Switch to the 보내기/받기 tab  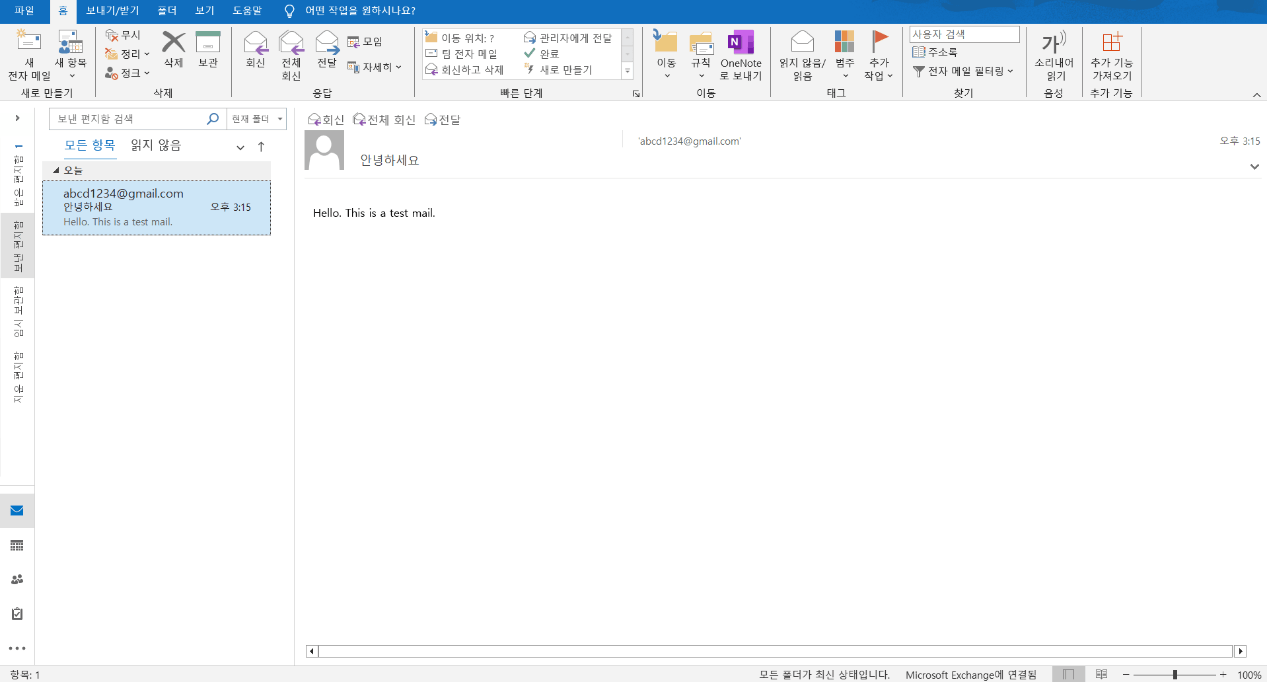click(113, 10)
